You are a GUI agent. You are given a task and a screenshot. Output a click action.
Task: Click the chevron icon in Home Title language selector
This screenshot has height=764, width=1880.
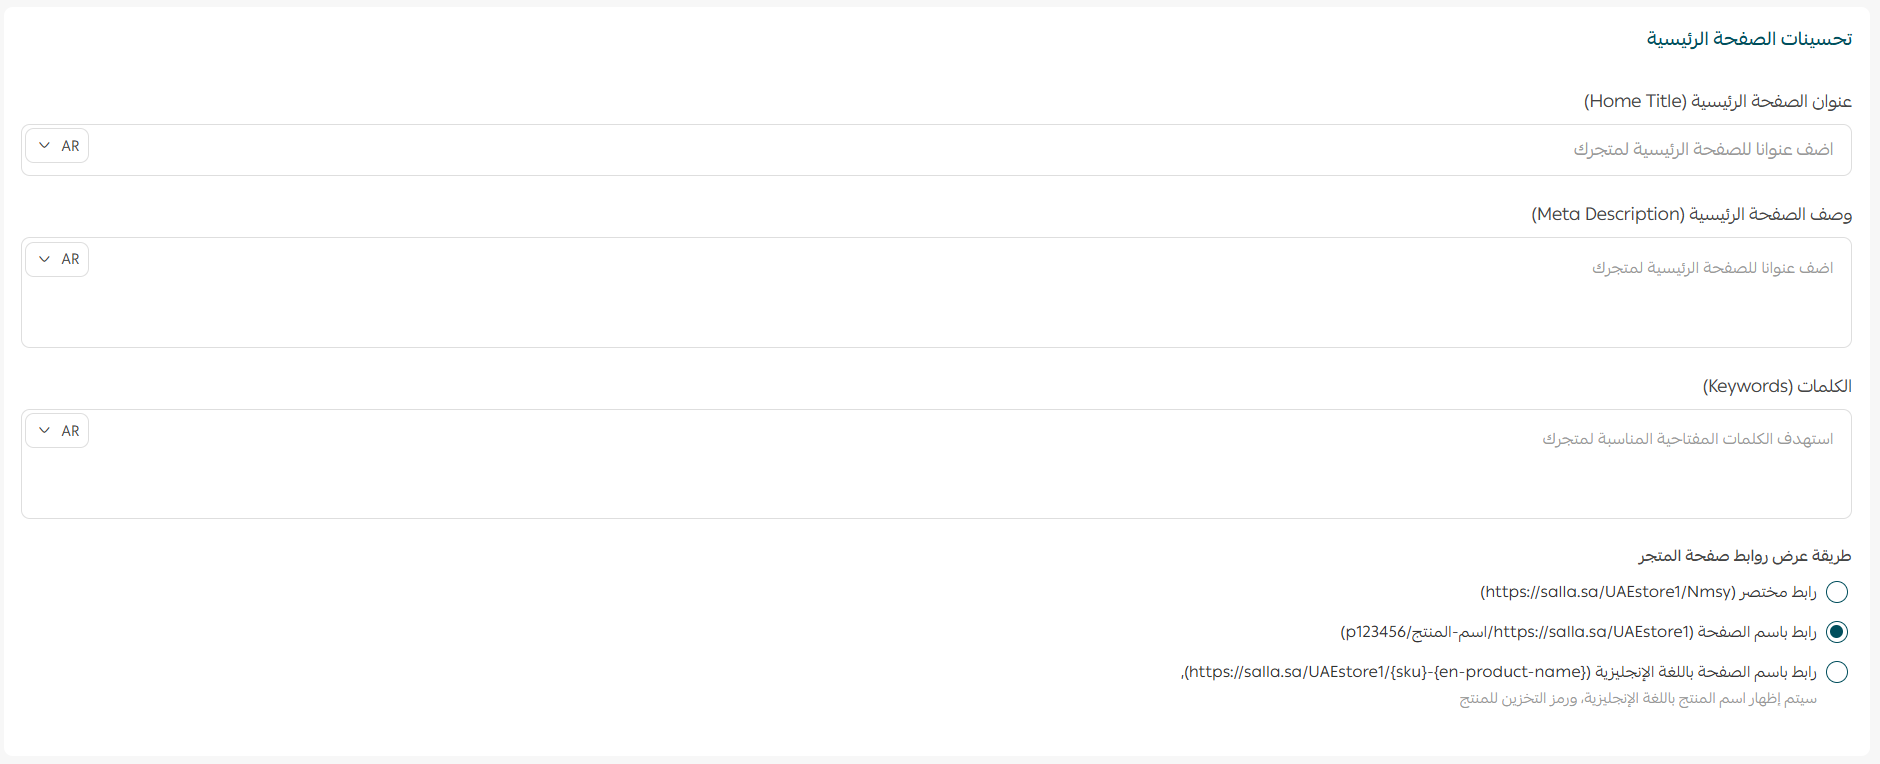click(44, 146)
